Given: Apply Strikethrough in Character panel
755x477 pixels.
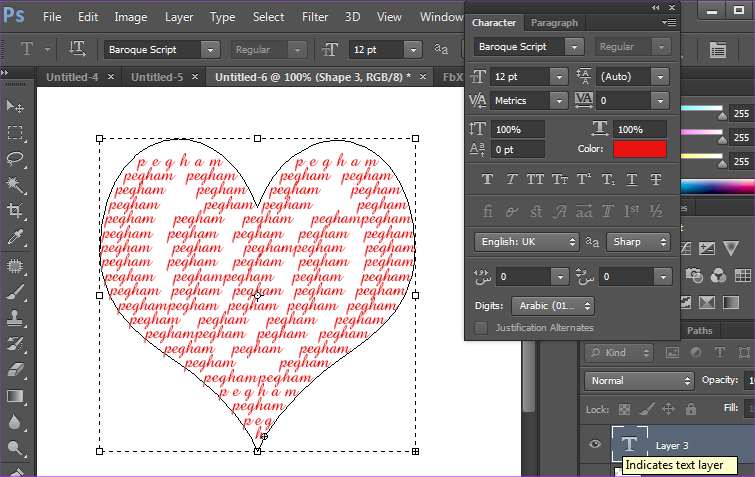Looking at the screenshot, I should tap(656, 180).
